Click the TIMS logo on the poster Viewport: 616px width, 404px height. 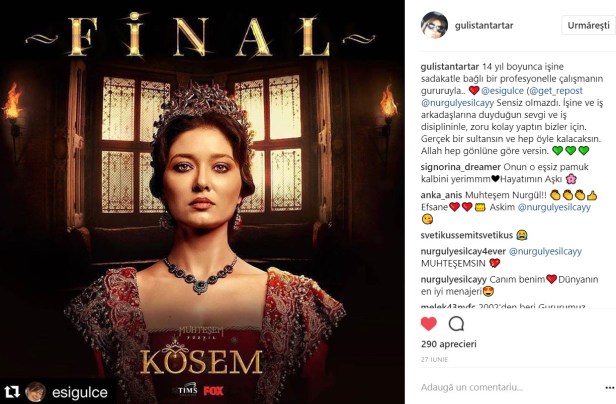(x=185, y=390)
